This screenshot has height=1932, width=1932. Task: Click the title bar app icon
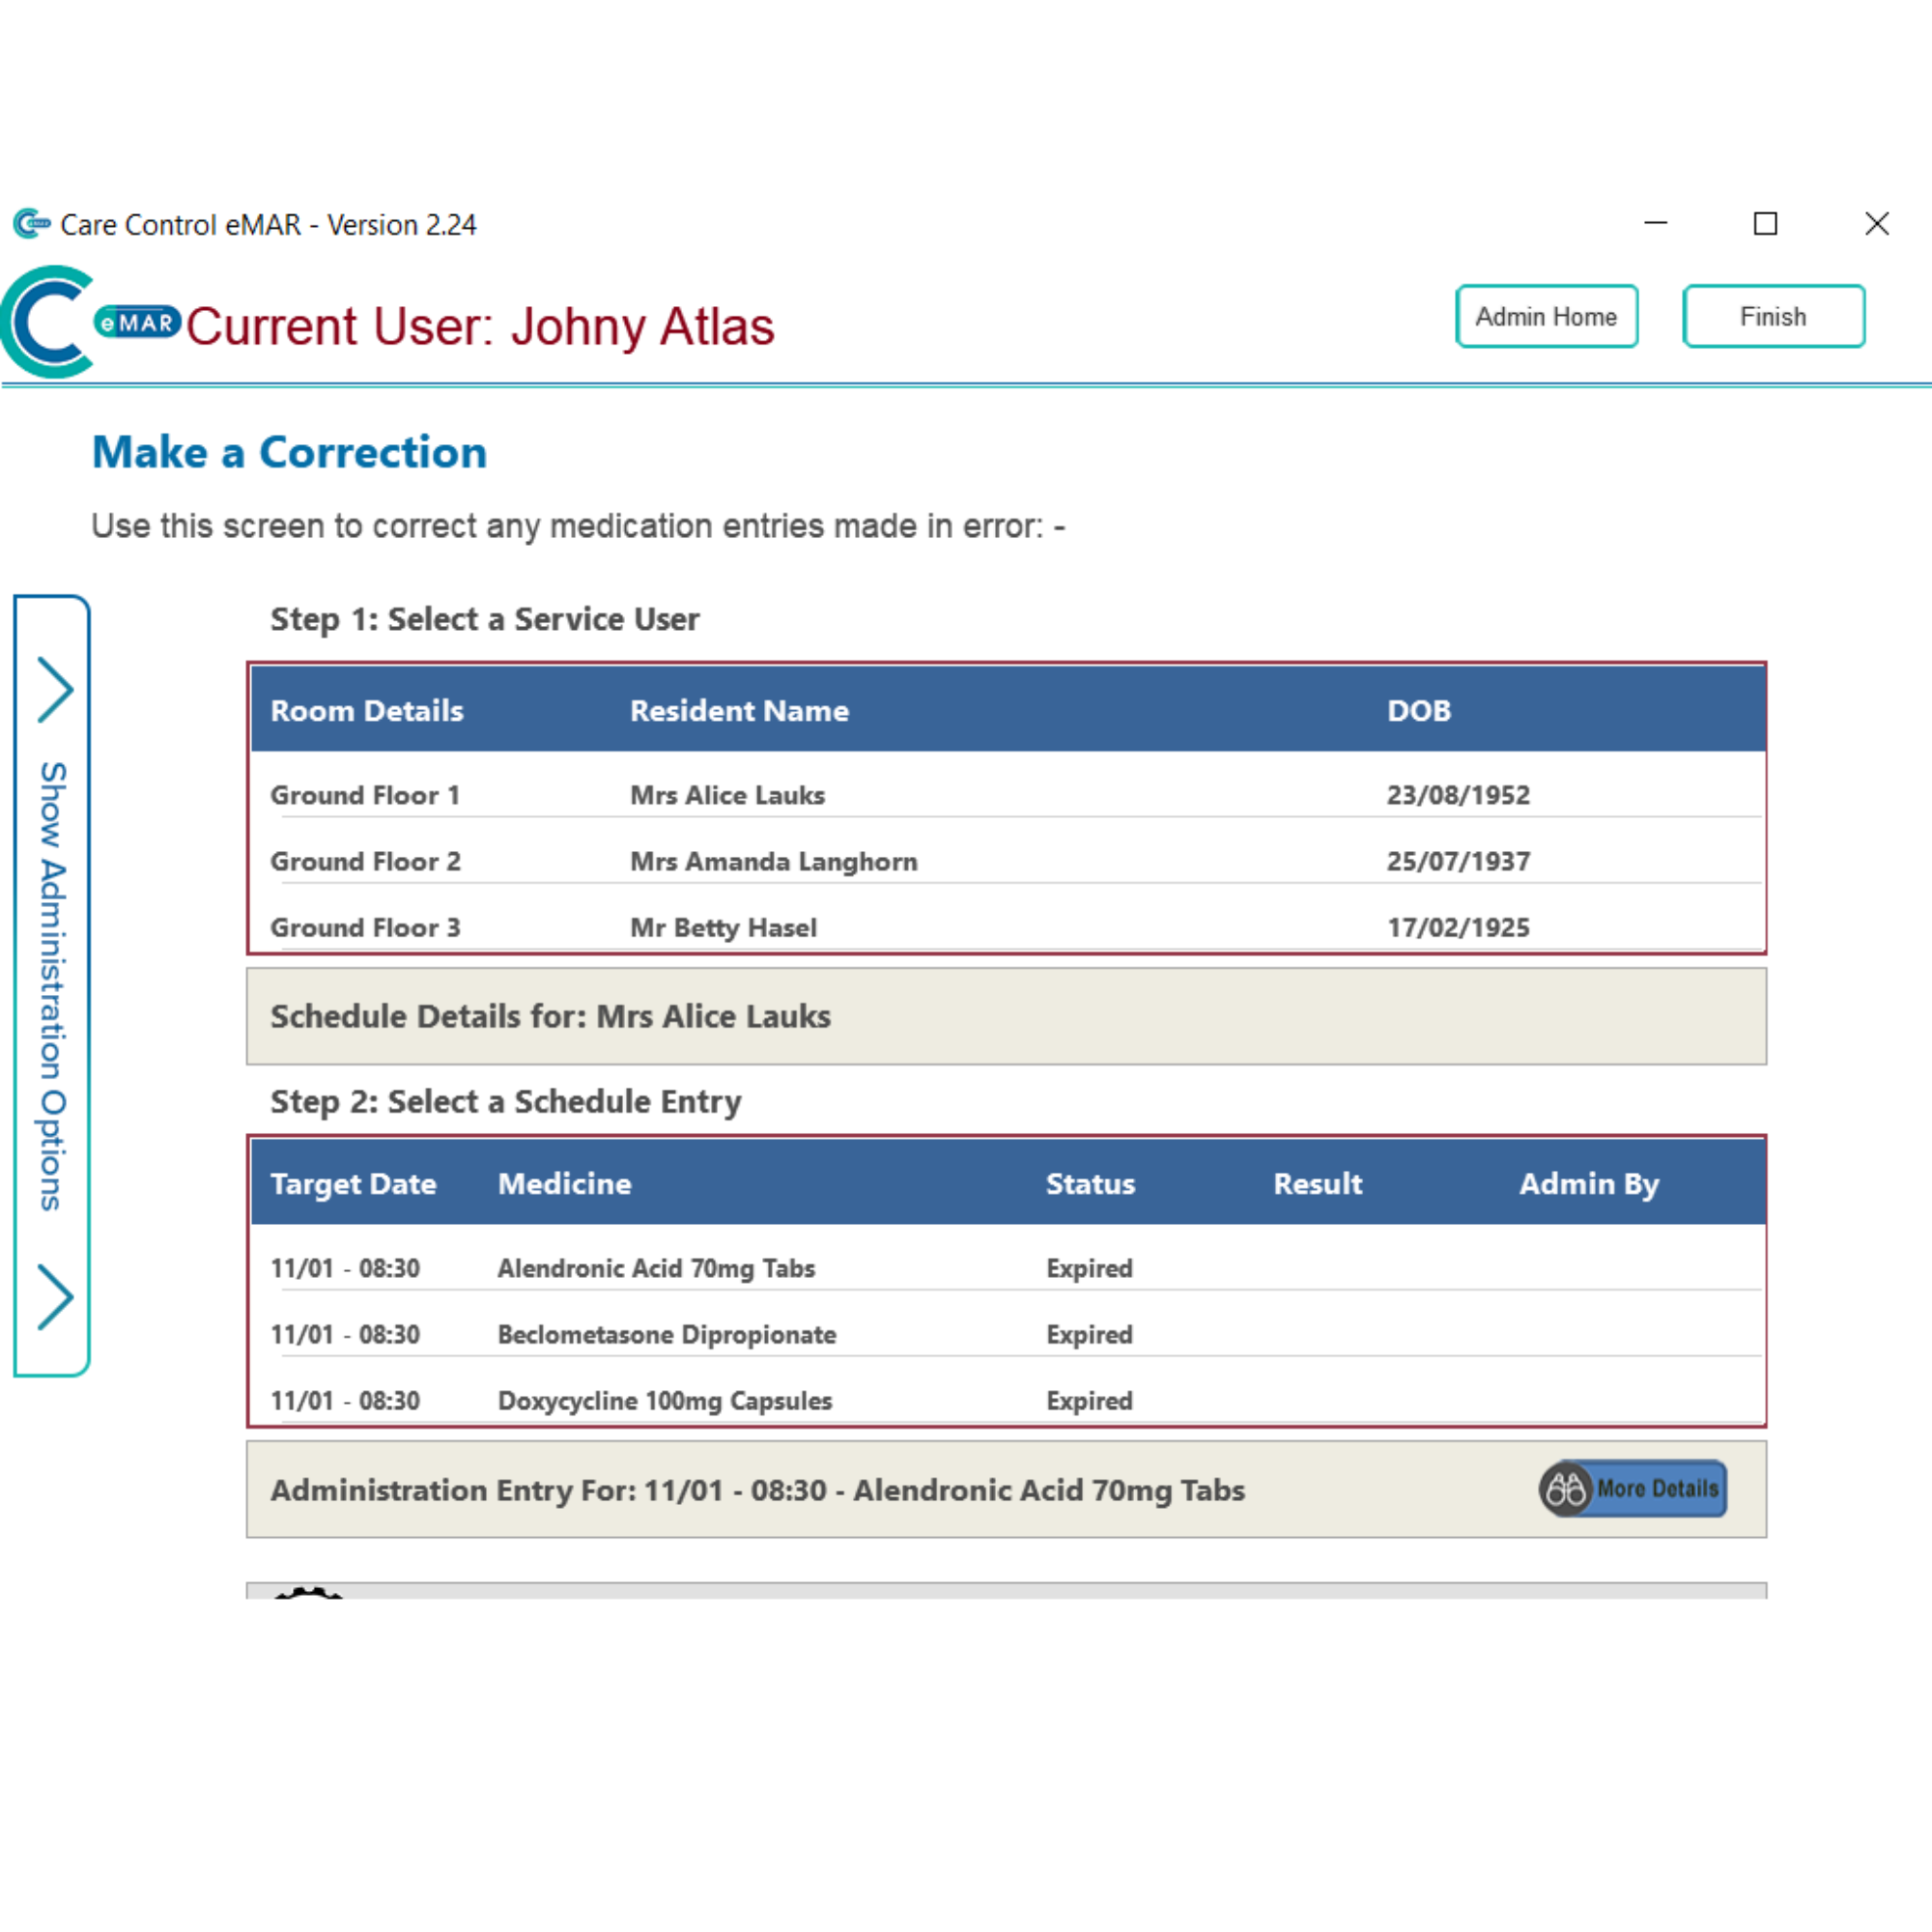point(32,224)
